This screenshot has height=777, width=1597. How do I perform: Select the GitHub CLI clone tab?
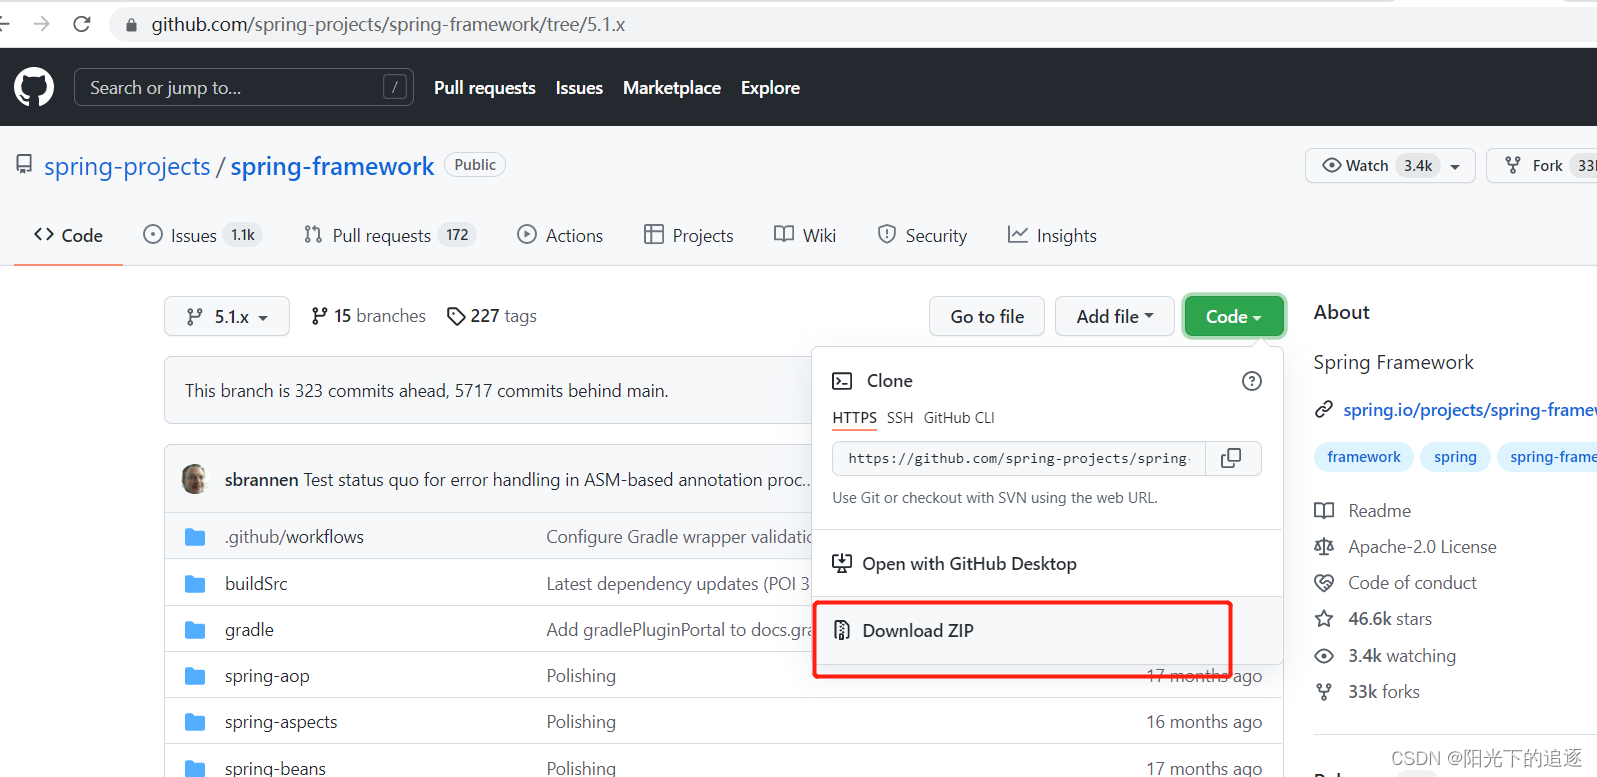pyautogui.click(x=959, y=418)
